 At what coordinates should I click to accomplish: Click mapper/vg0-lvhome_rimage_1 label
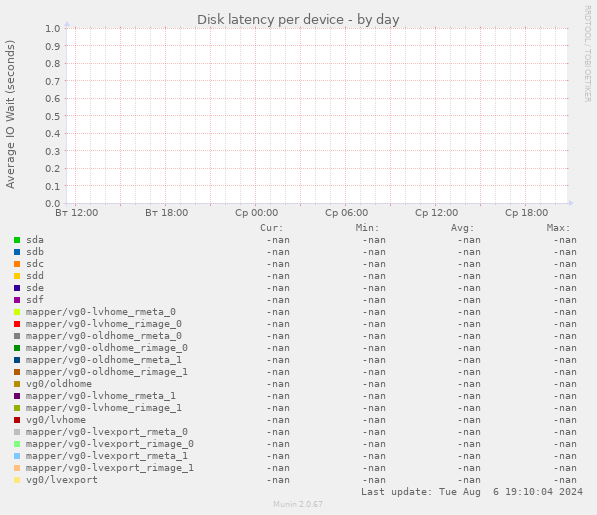point(104,408)
